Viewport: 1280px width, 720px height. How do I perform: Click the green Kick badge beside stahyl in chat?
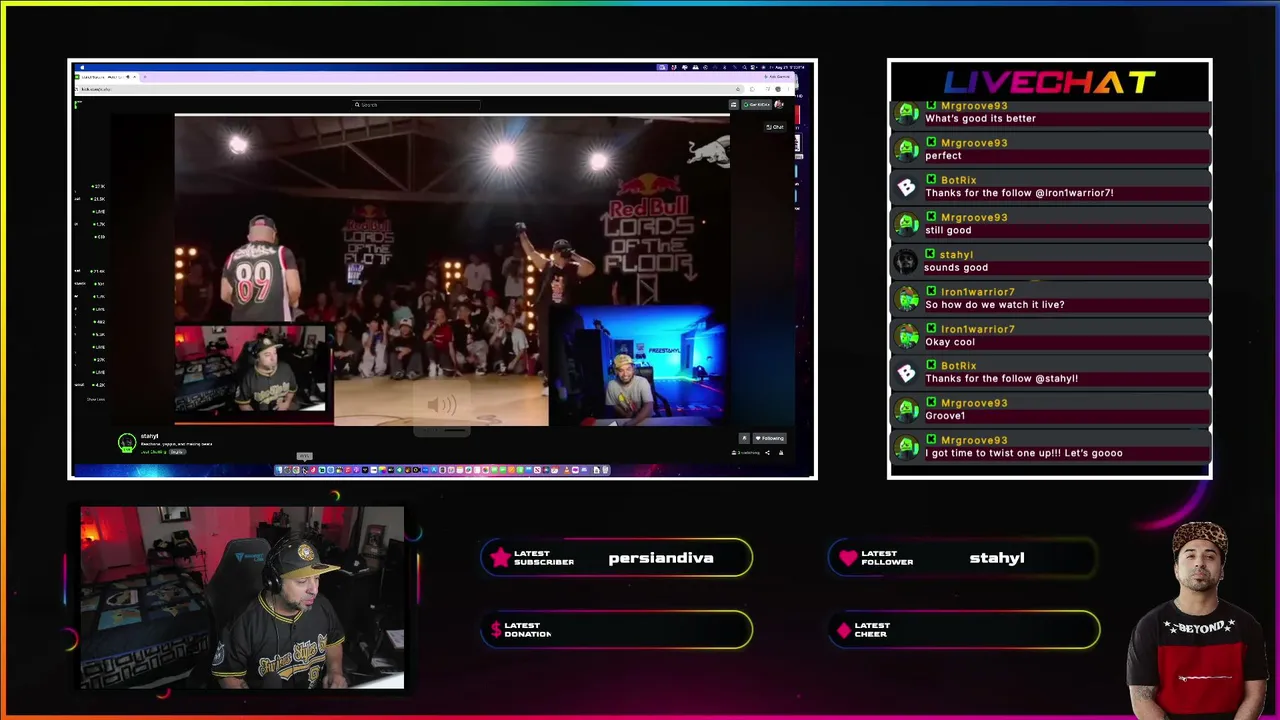931,255
